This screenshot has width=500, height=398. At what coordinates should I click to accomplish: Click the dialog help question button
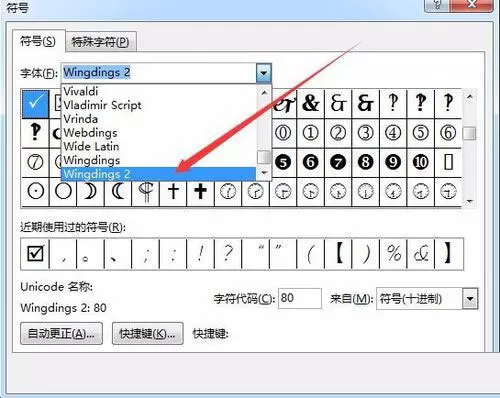click(x=437, y=5)
